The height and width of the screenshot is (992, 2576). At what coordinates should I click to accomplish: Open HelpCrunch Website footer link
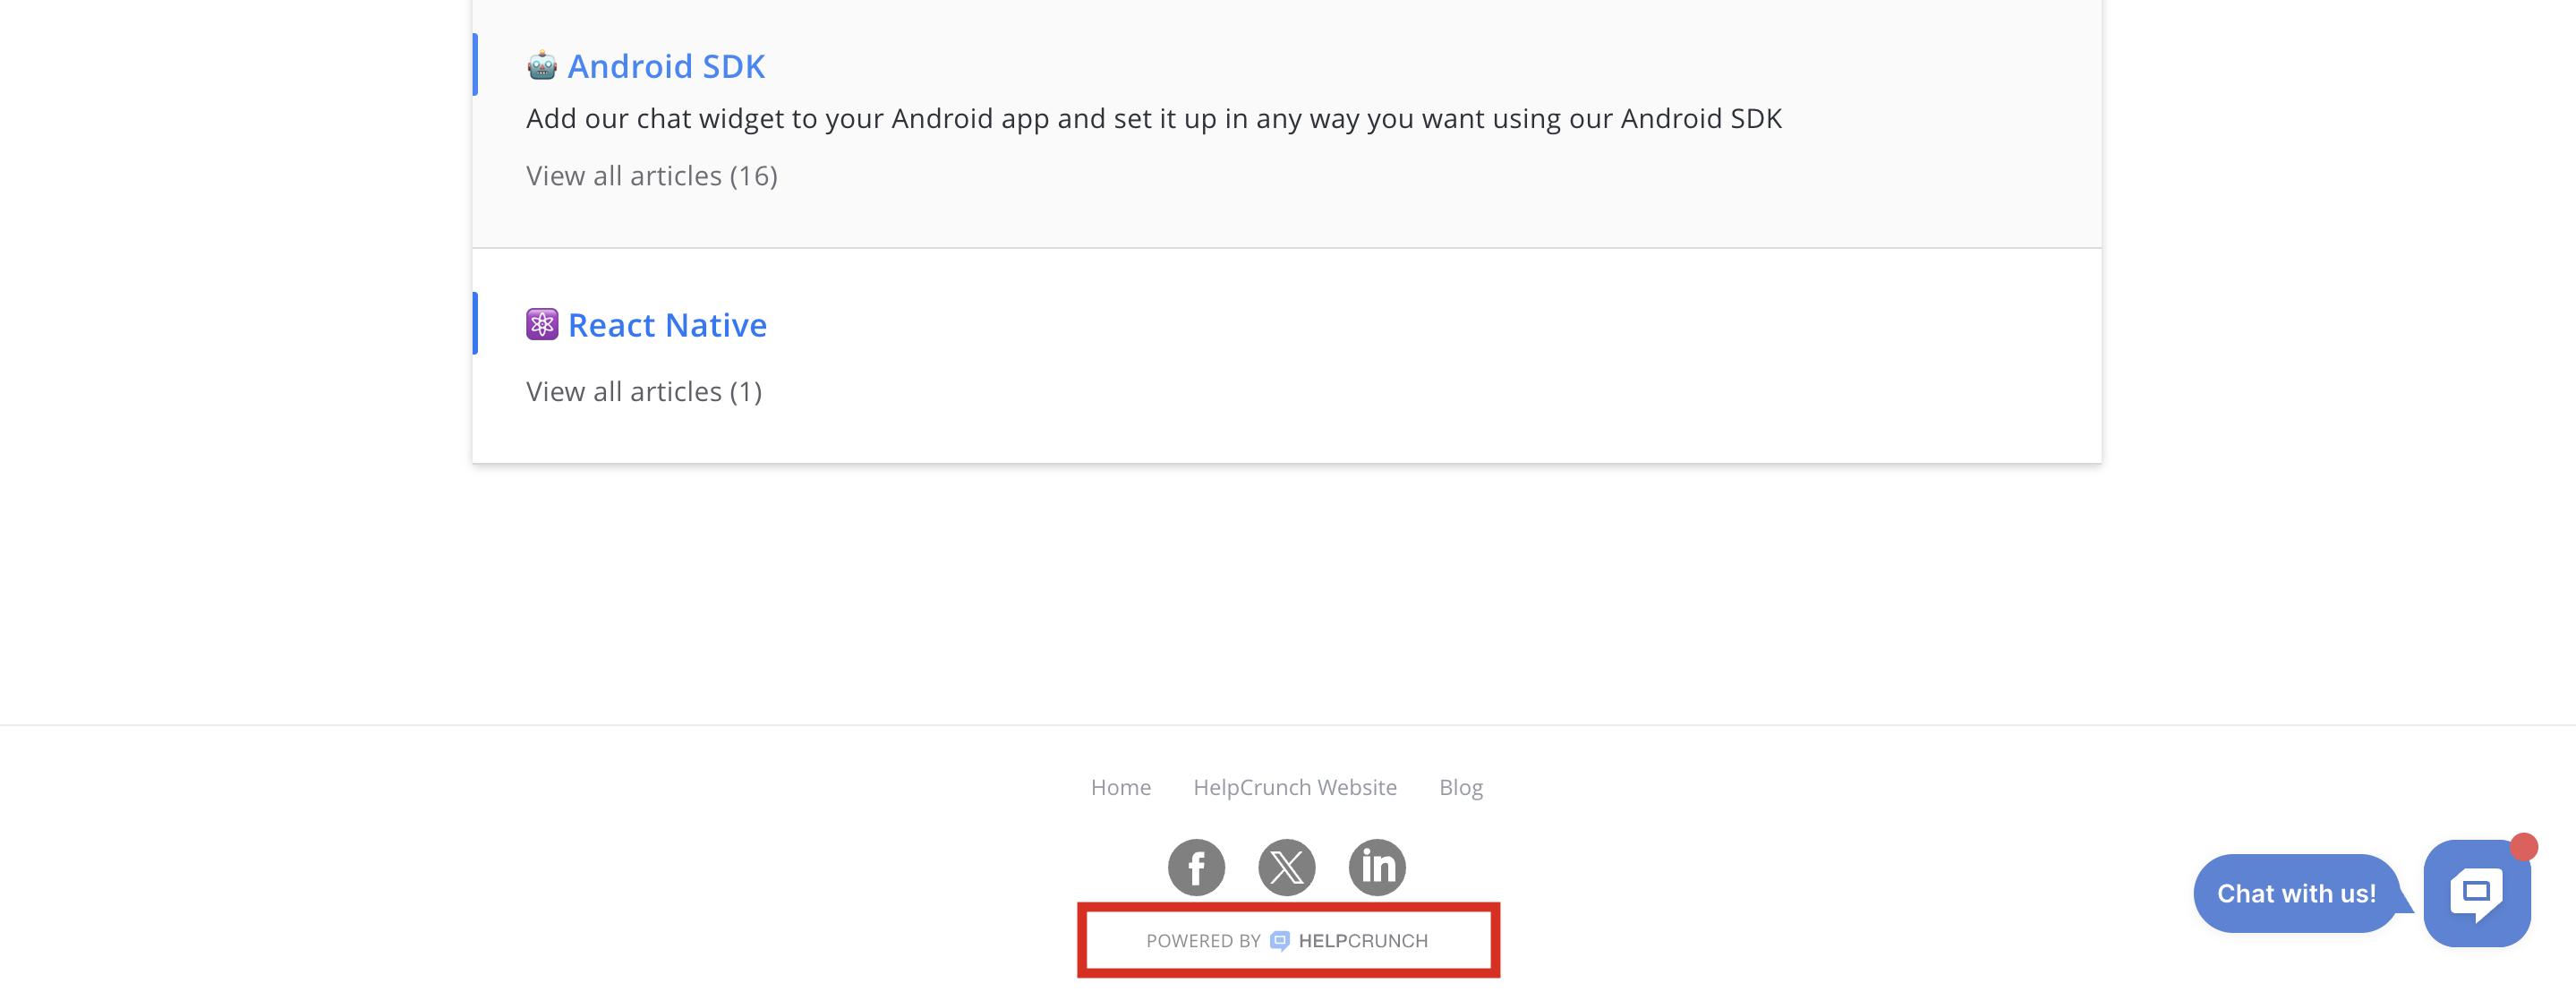1294,788
